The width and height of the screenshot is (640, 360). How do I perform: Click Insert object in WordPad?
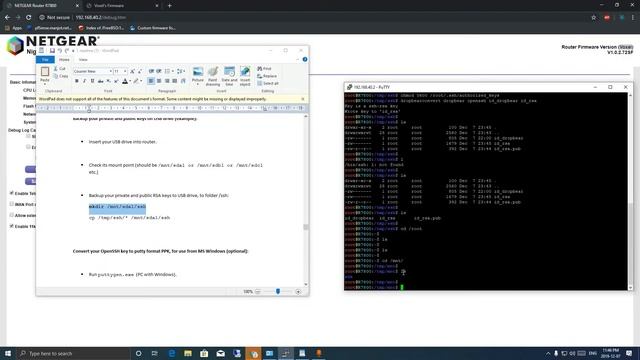click(x=245, y=76)
